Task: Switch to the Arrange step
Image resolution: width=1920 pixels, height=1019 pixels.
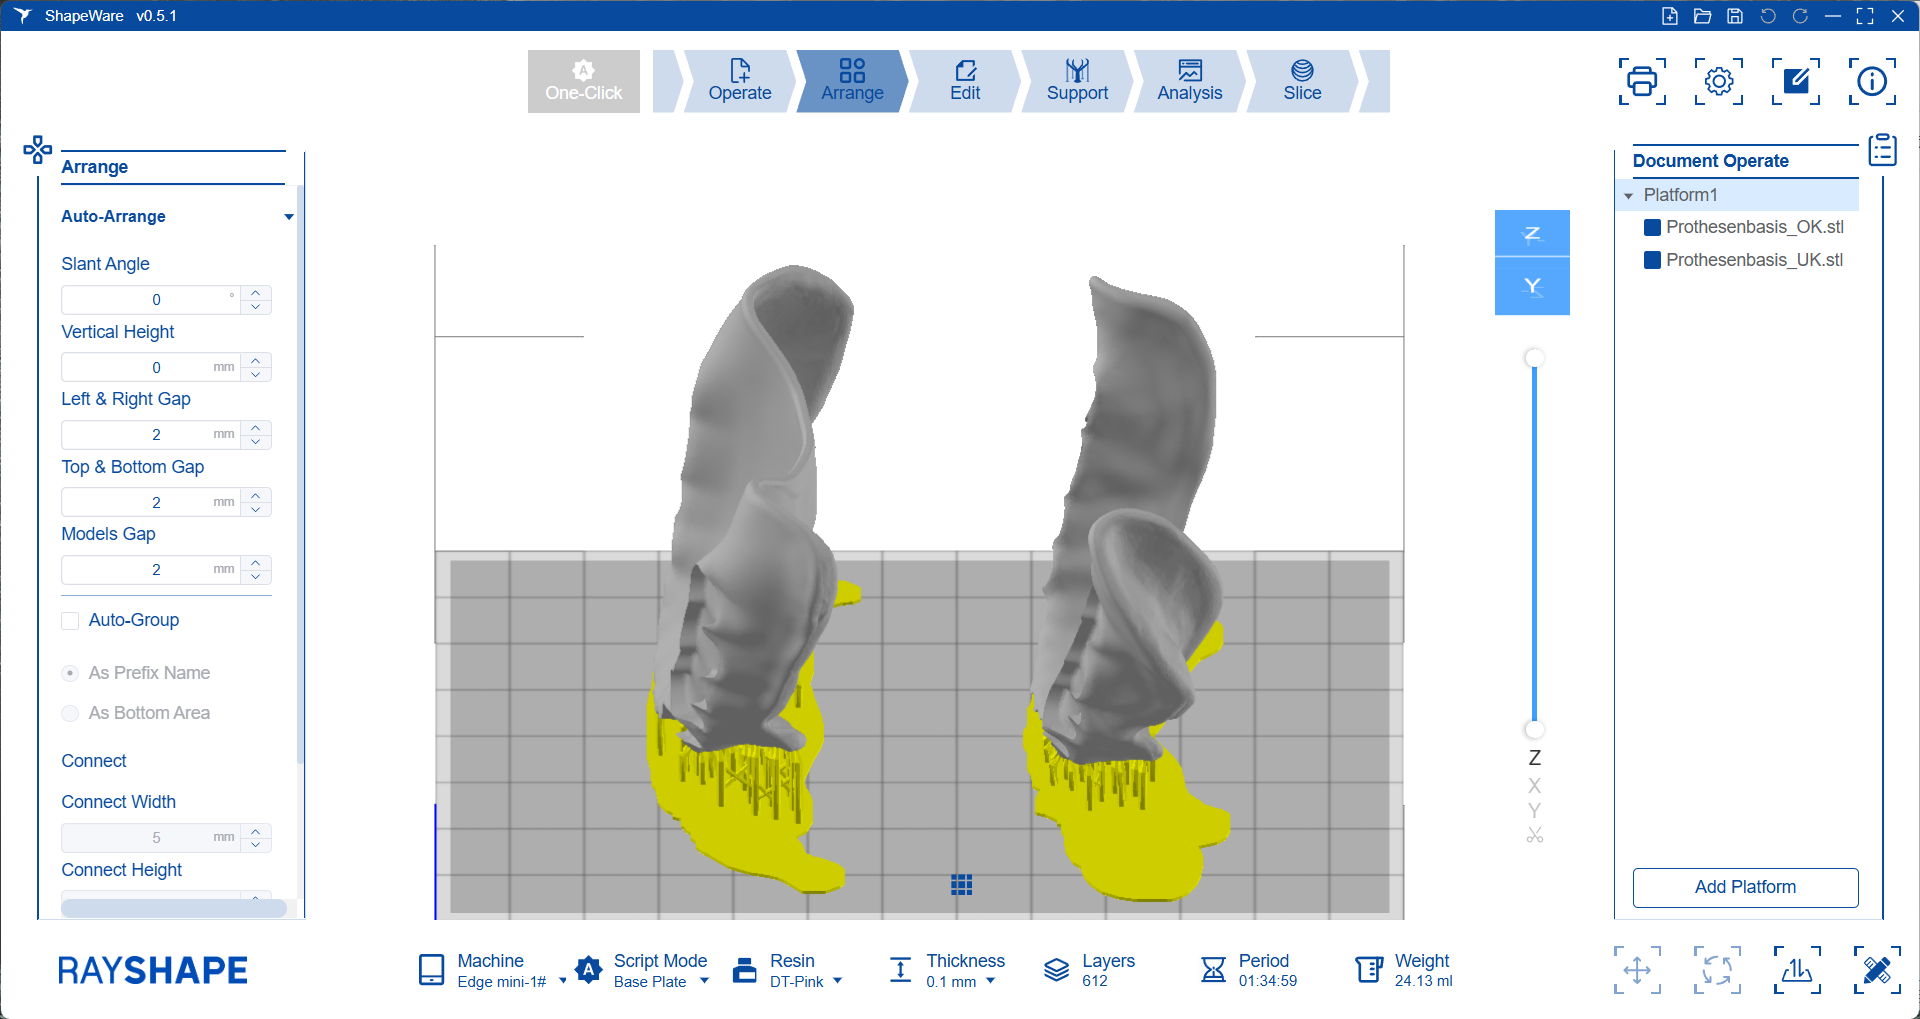Action: [x=852, y=81]
